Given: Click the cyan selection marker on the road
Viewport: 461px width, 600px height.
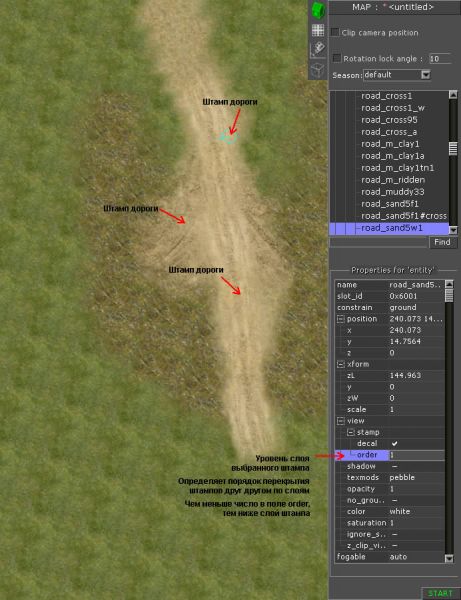Looking at the screenshot, I should 229,138.
